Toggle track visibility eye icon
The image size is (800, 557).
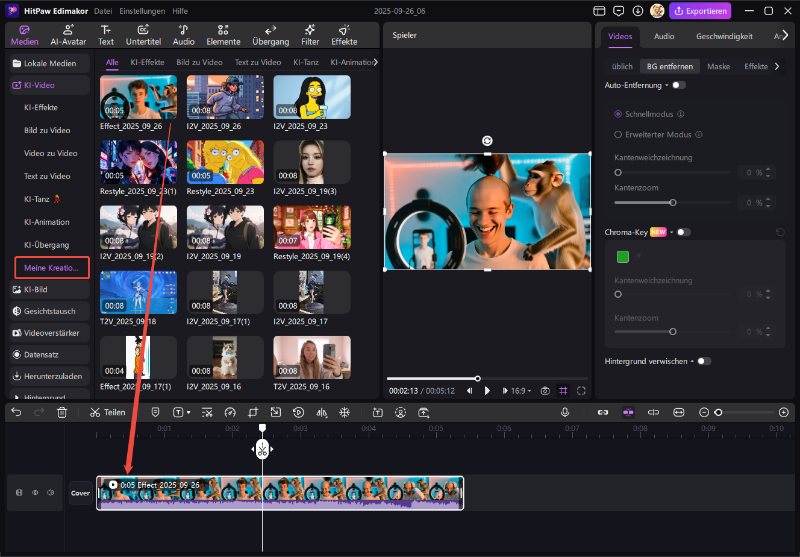click(35, 493)
